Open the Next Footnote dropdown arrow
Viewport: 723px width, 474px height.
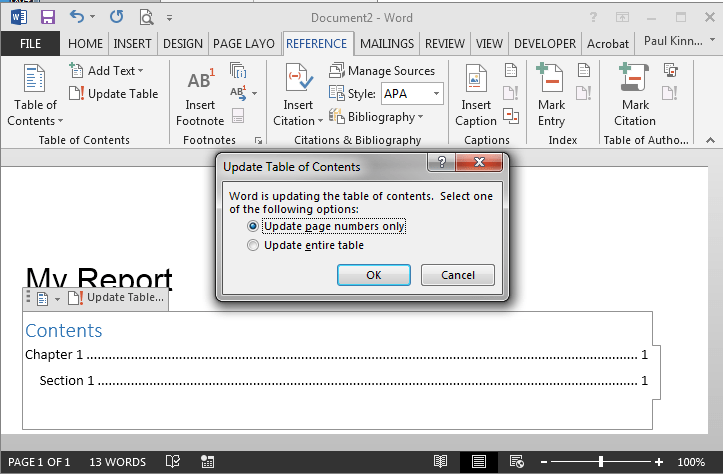pyautogui.click(x=255, y=93)
